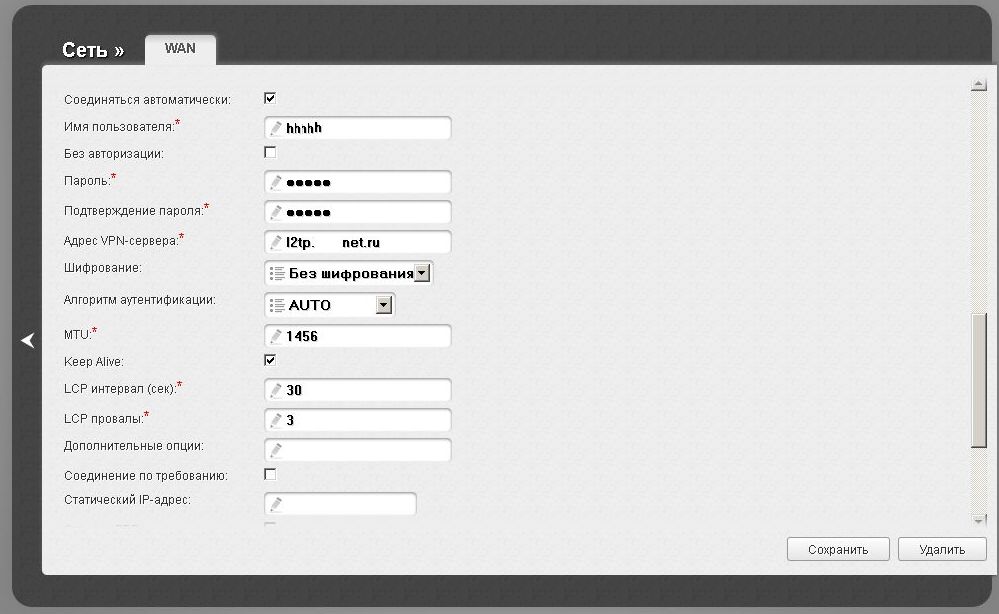Click the 'Алгоритм аутентификации:' label
Screen dimensions: 999x614
tap(140, 300)
